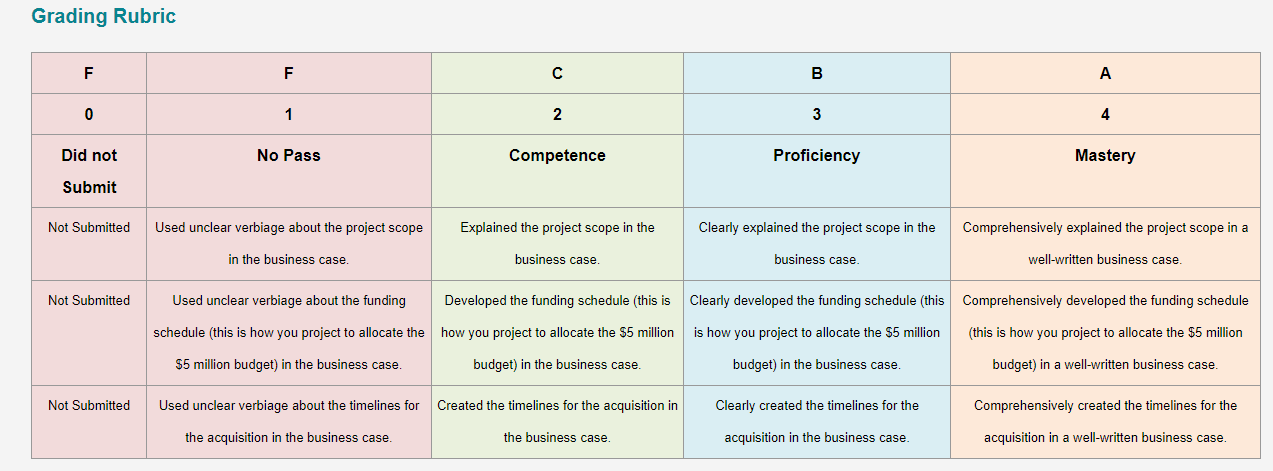Click the Competence column header
This screenshot has height=471, width=1273.
click(x=557, y=171)
